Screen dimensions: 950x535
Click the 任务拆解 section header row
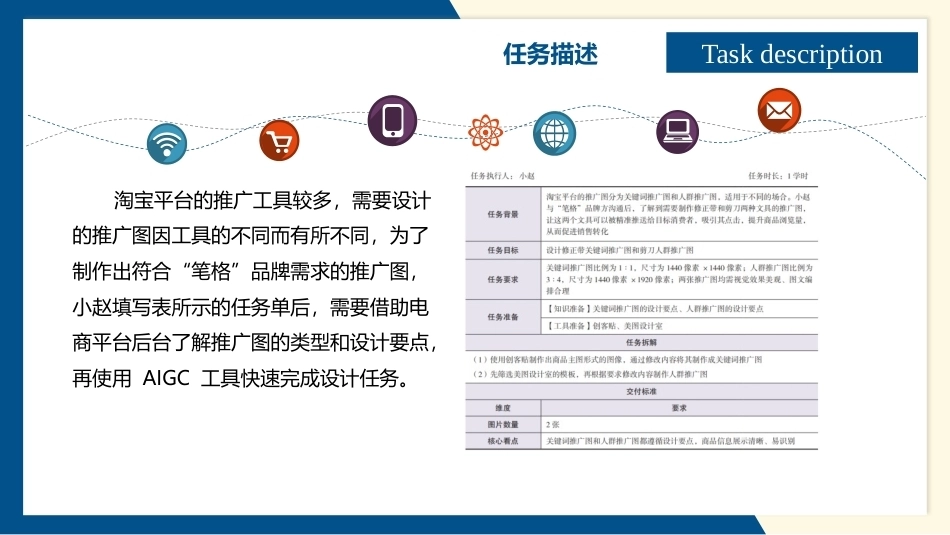pos(642,342)
